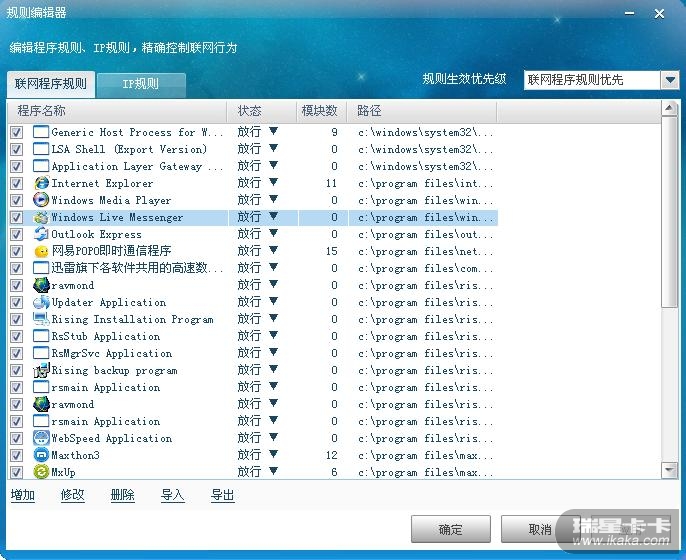Click the 删除 link

[x=122, y=495]
